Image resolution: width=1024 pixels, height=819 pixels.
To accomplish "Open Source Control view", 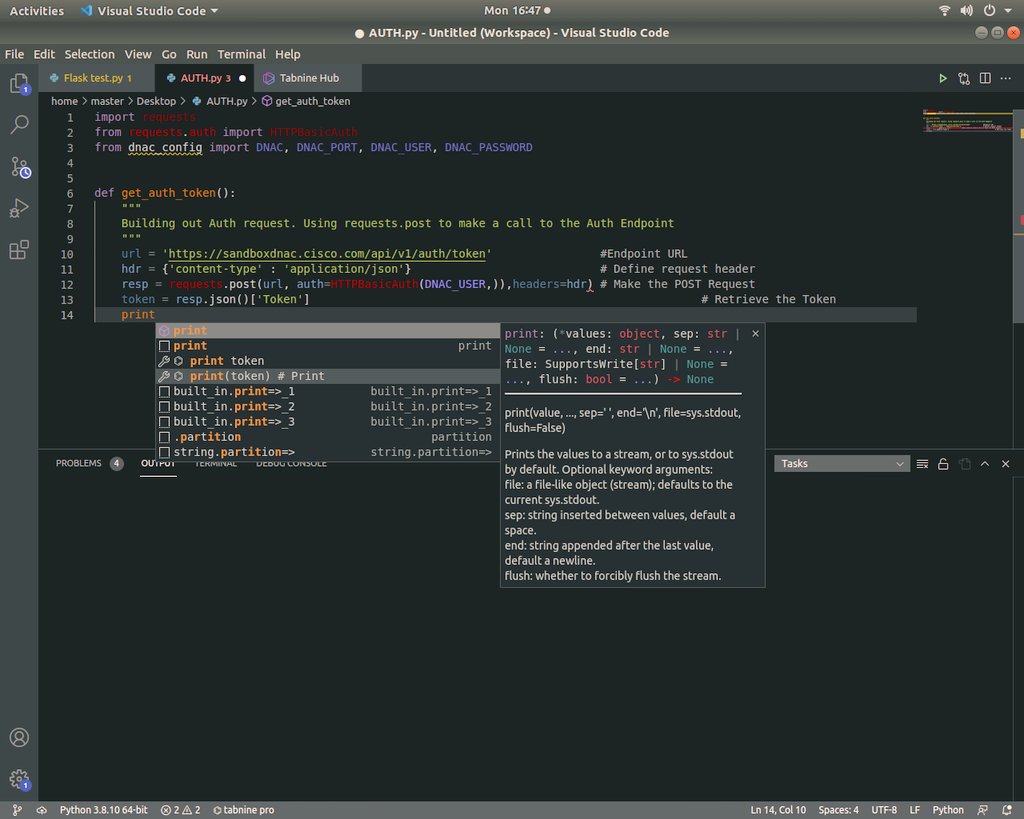I will pos(19,166).
